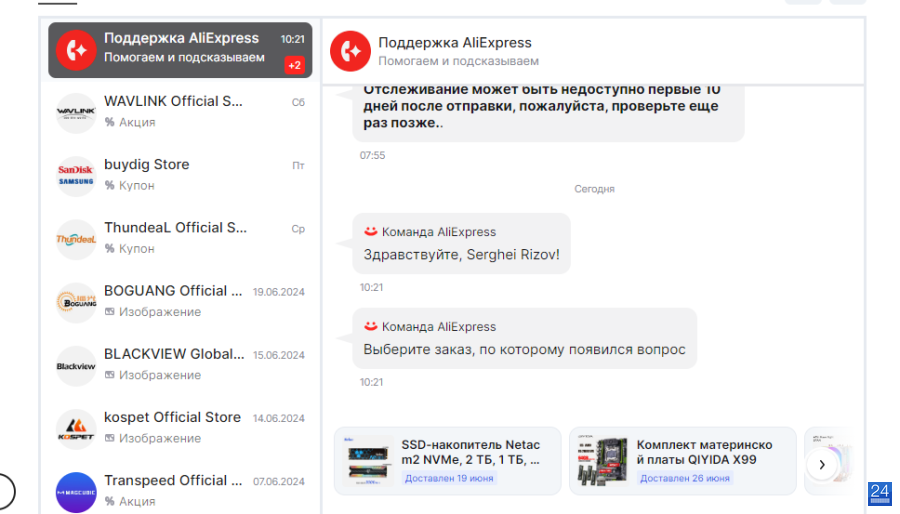Viewport: 900px width, 514px height.
Task: Click the Netac SSD product thumbnail
Action: pyautogui.click(x=367, y=461)
